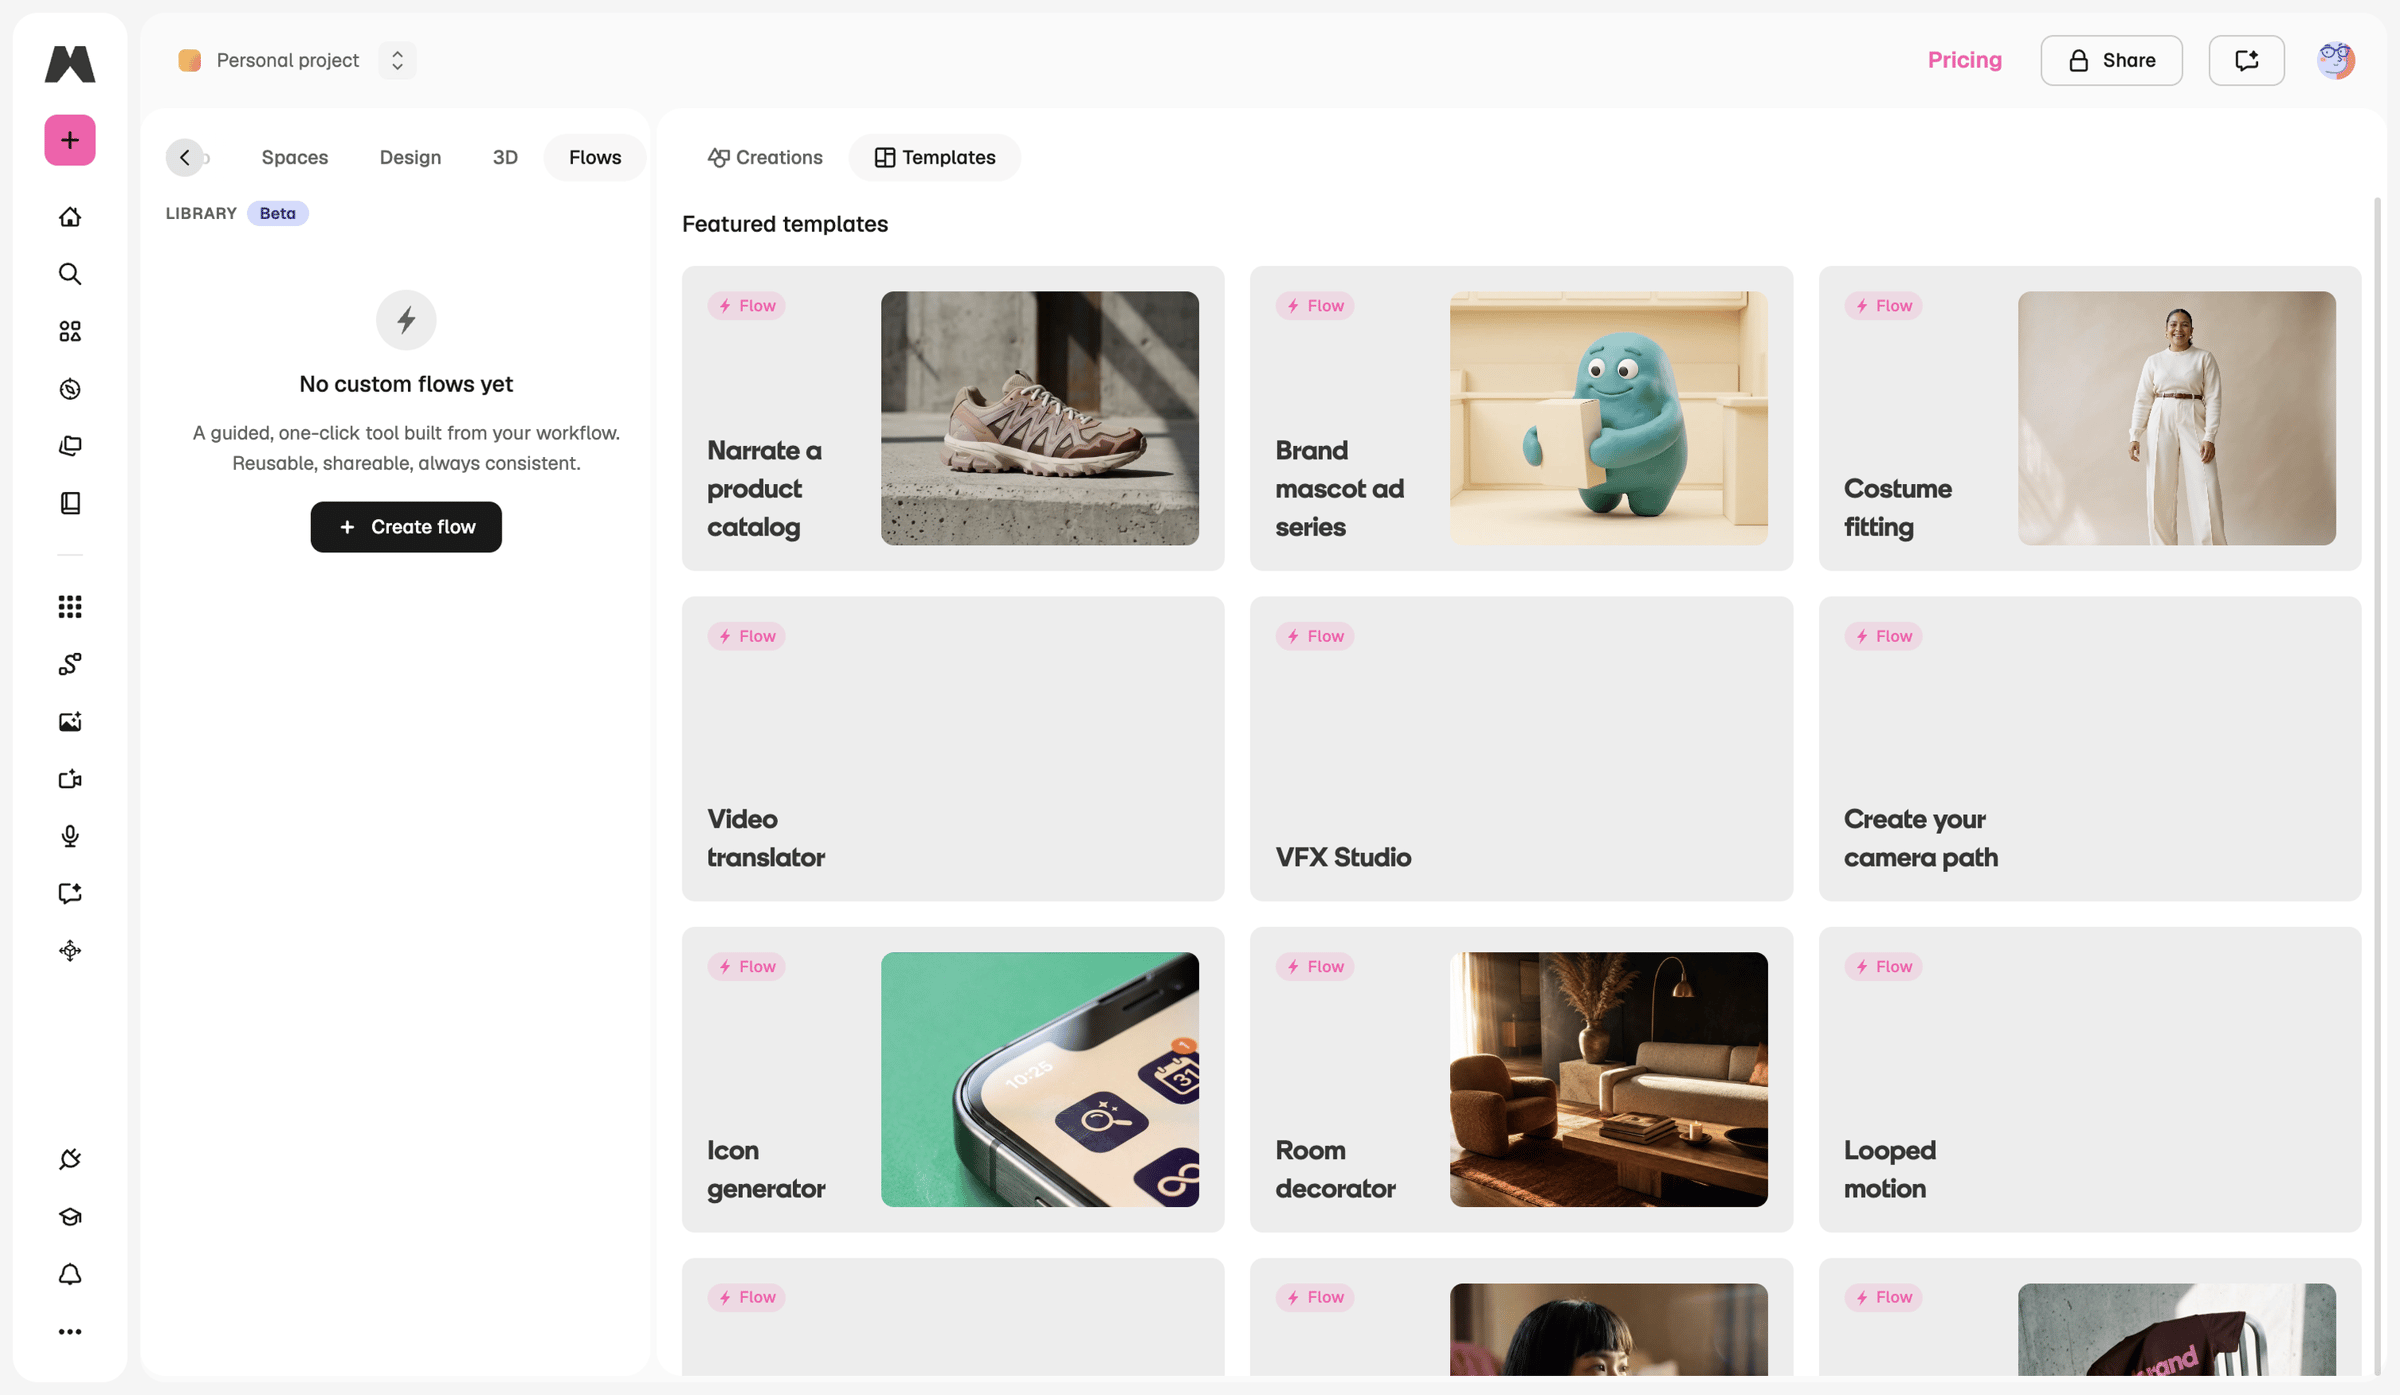Click the Beta badge next to Library
The width and height of the screenshot is (2400, 1395).
[278, 213]
